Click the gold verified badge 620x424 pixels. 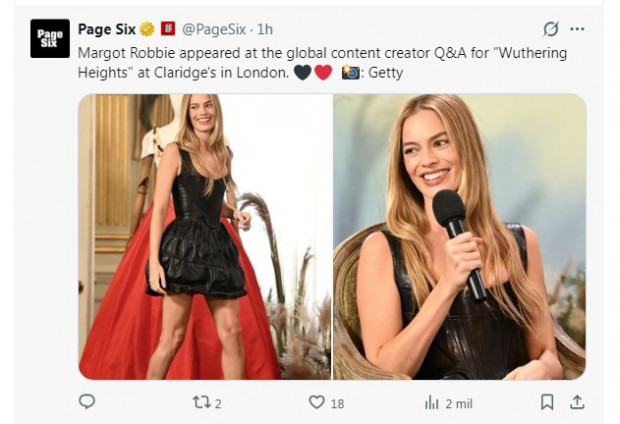(146, 29)
